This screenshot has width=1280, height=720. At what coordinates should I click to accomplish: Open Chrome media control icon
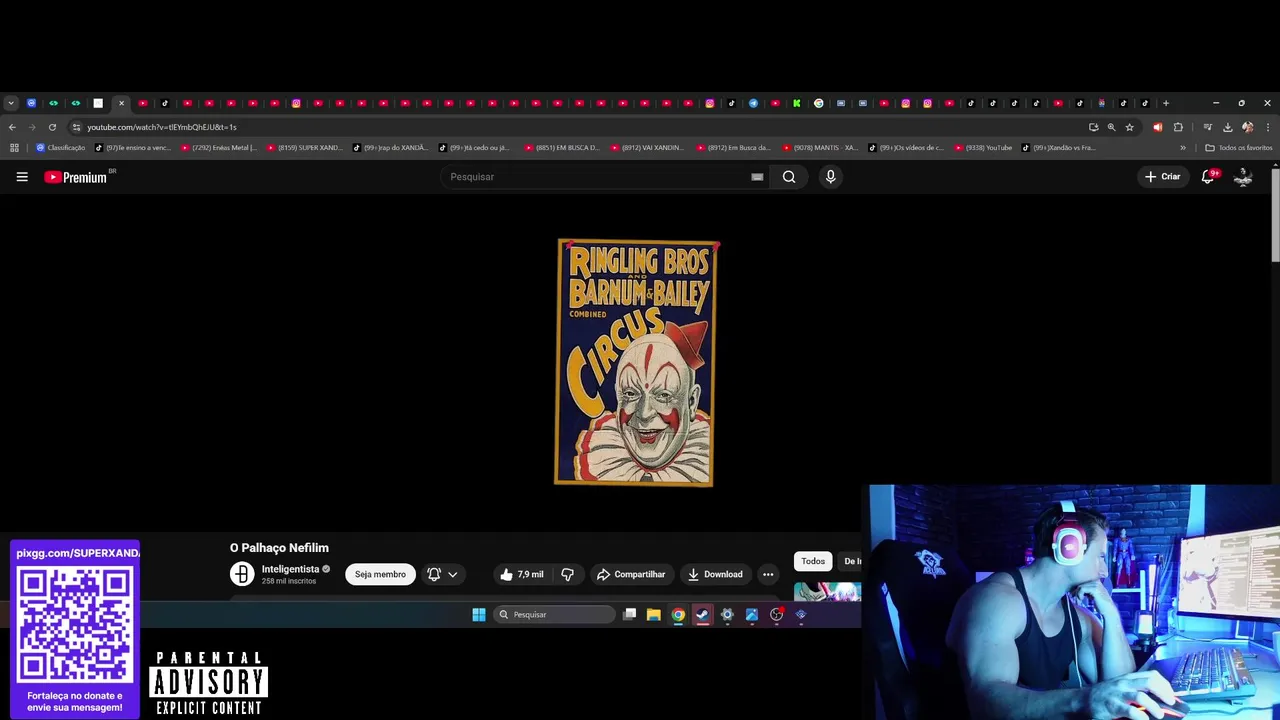[1207, 127]
